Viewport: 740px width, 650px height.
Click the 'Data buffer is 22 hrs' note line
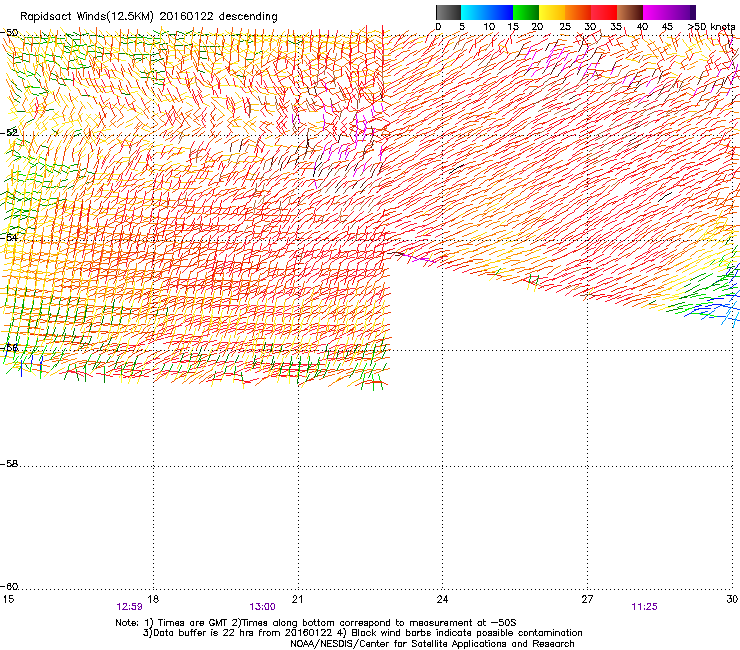pos(362,633)
